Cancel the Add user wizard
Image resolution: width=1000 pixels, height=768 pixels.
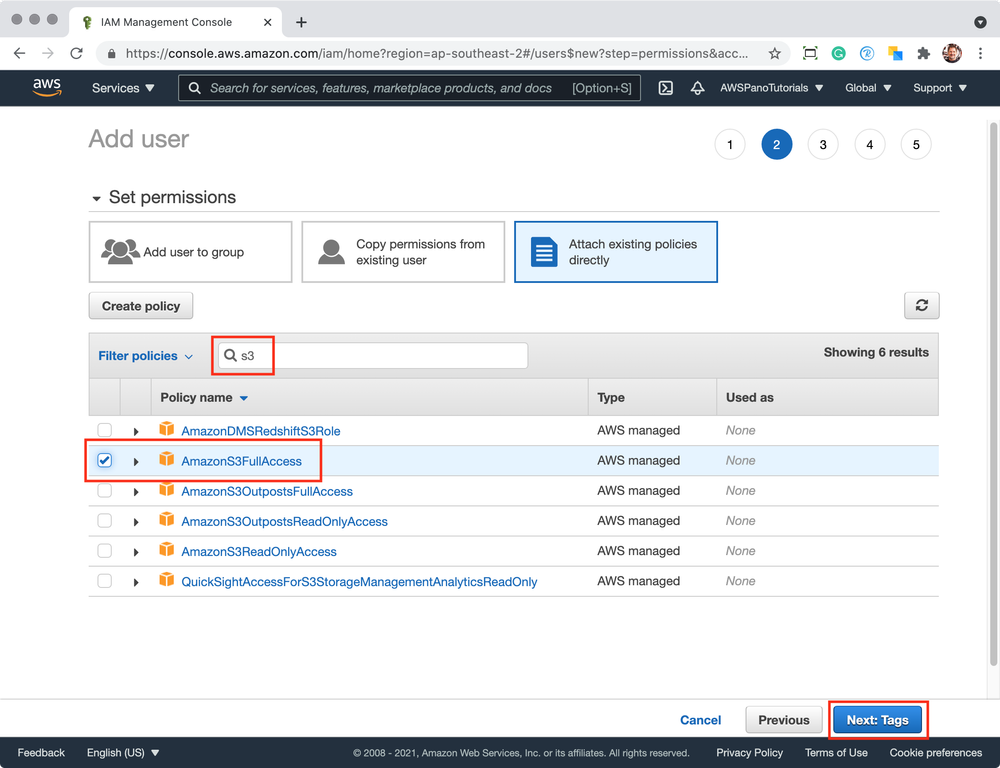point(700,720)
